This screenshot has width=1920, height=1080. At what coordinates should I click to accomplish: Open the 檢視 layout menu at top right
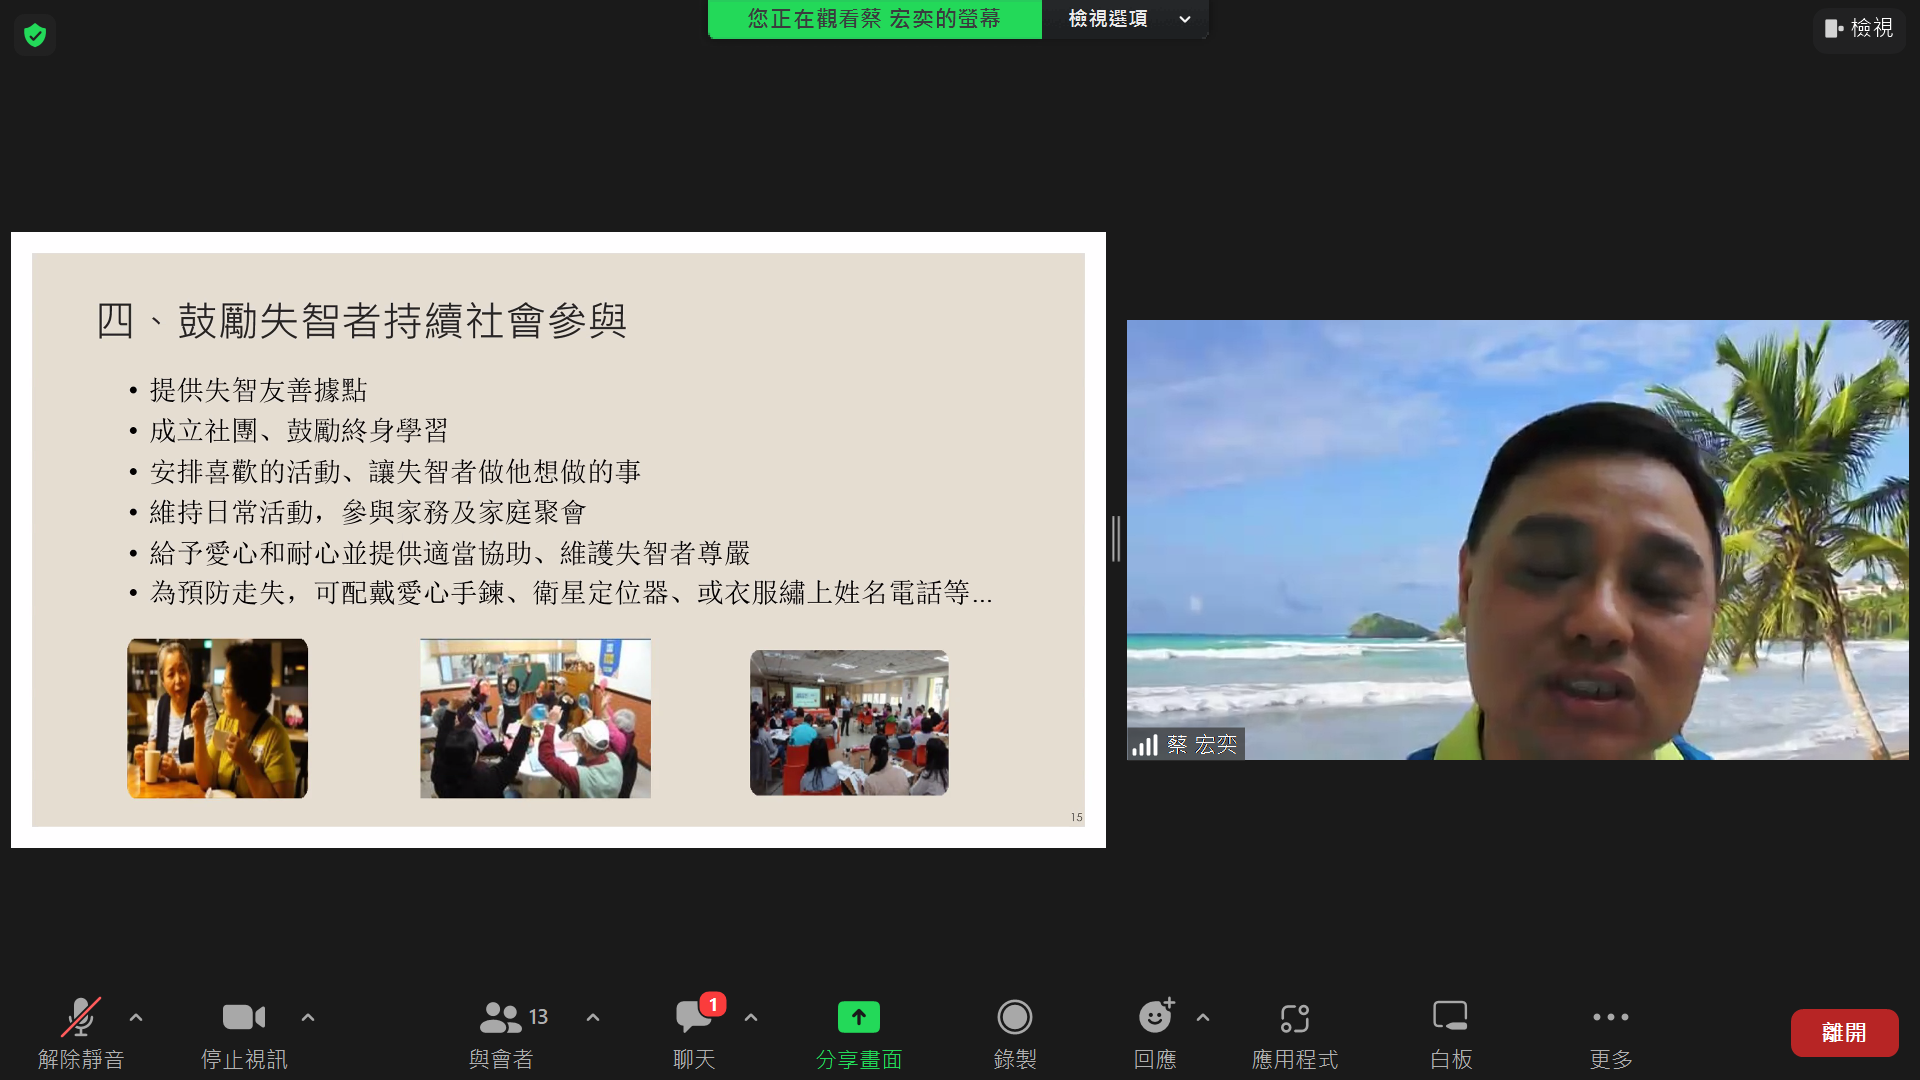click(1859, 28)
